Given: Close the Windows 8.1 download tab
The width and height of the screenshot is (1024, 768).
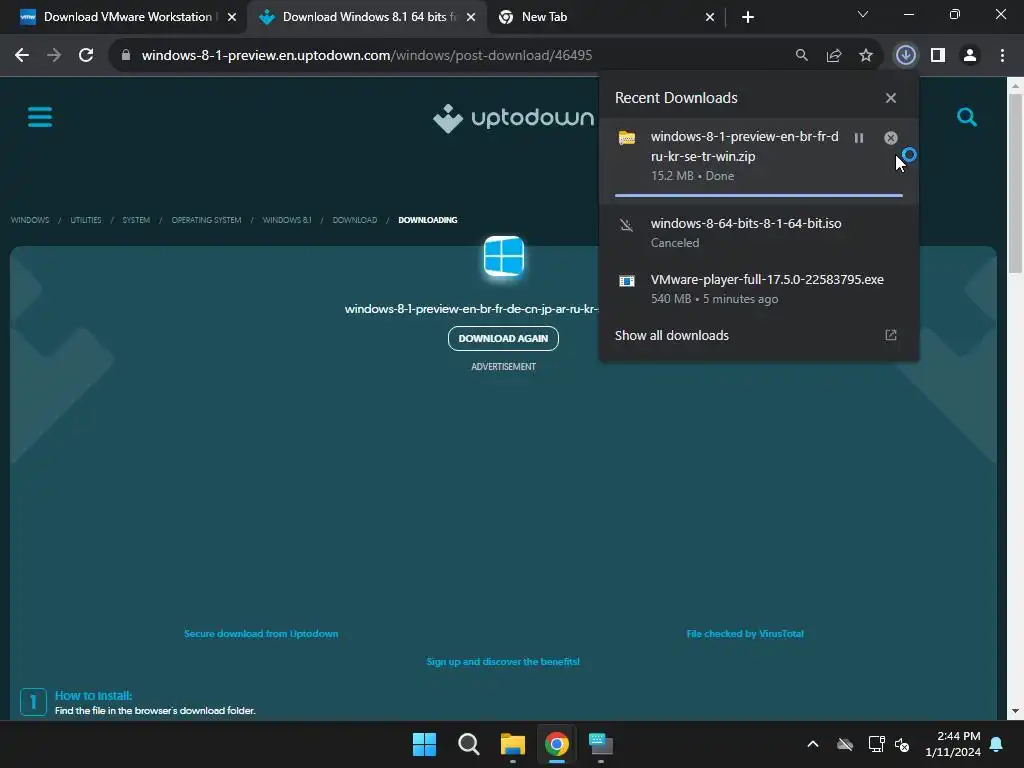Looking at the screenshot, I should (x=471, y=17).
